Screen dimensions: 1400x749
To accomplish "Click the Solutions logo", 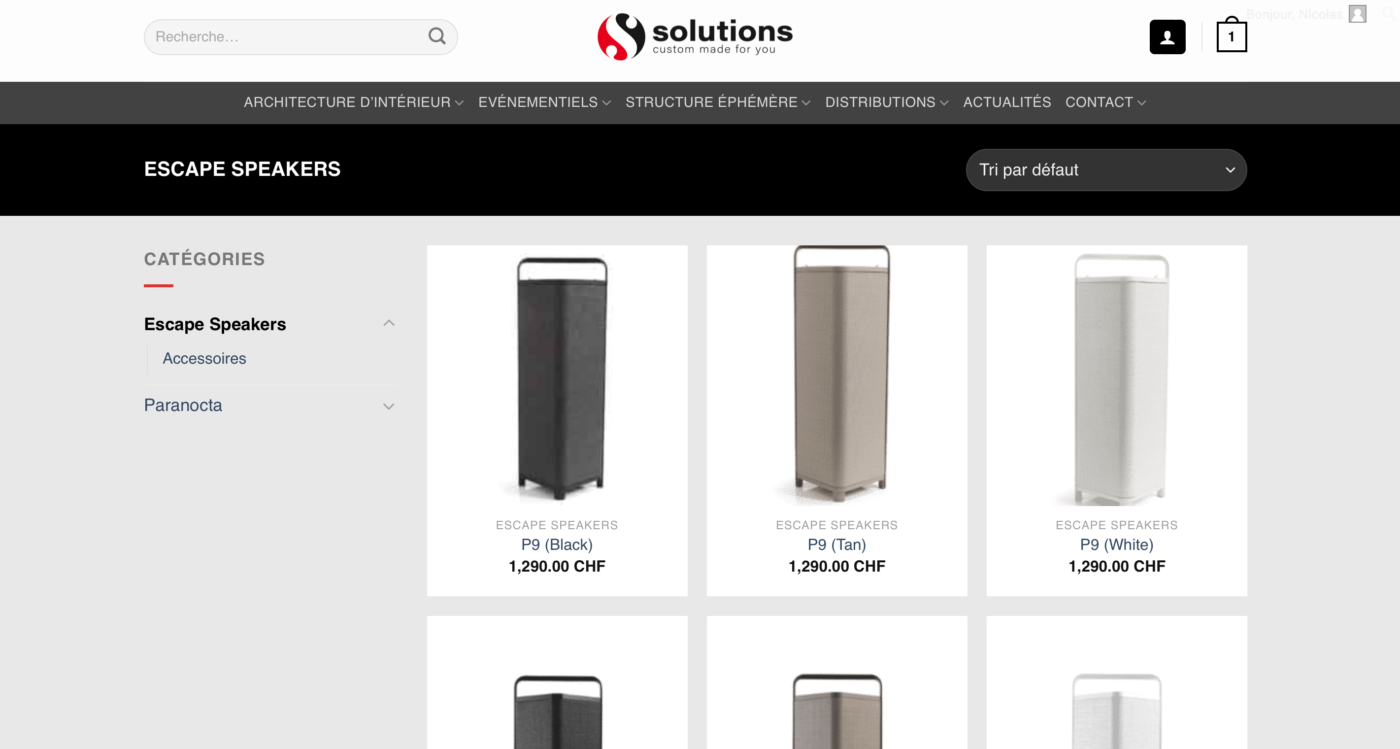I will pyautogui.click(x=695, y=37).
